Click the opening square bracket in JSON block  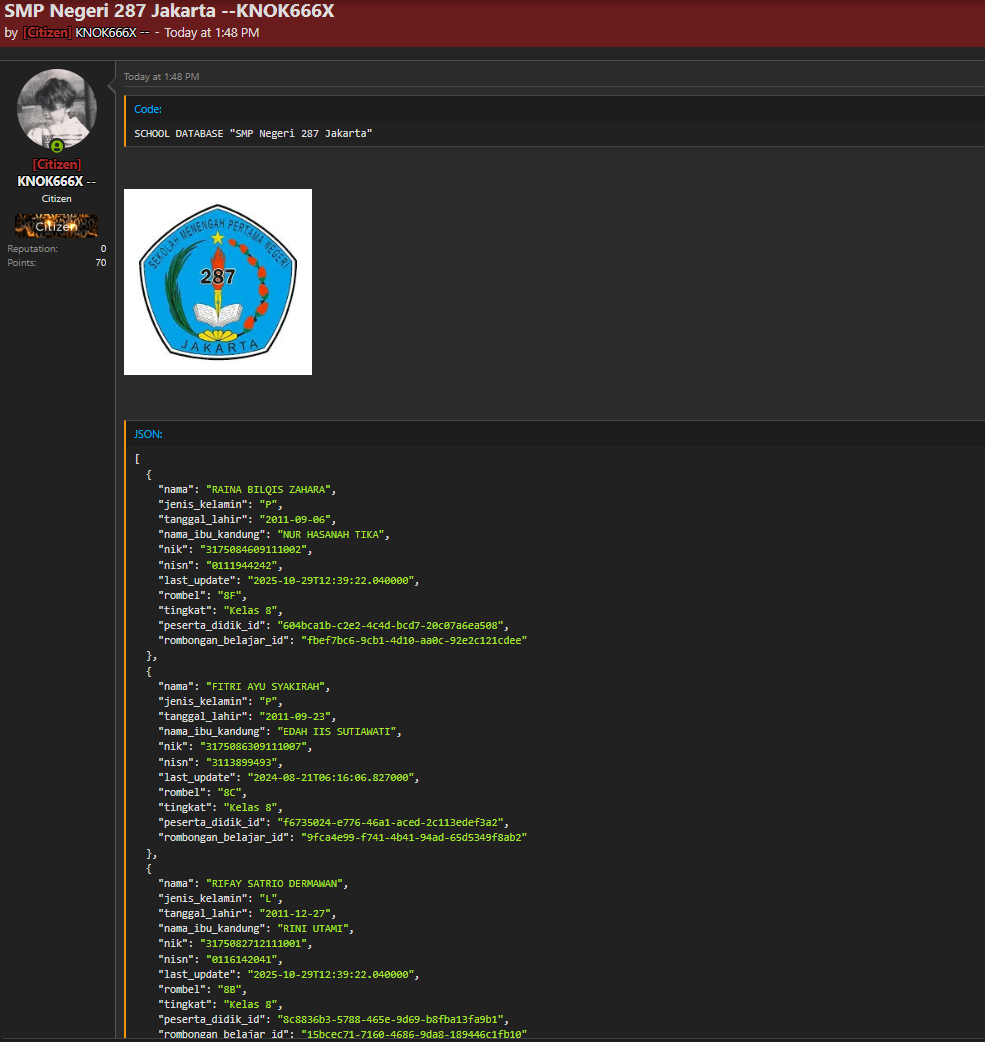pos(137,459)
